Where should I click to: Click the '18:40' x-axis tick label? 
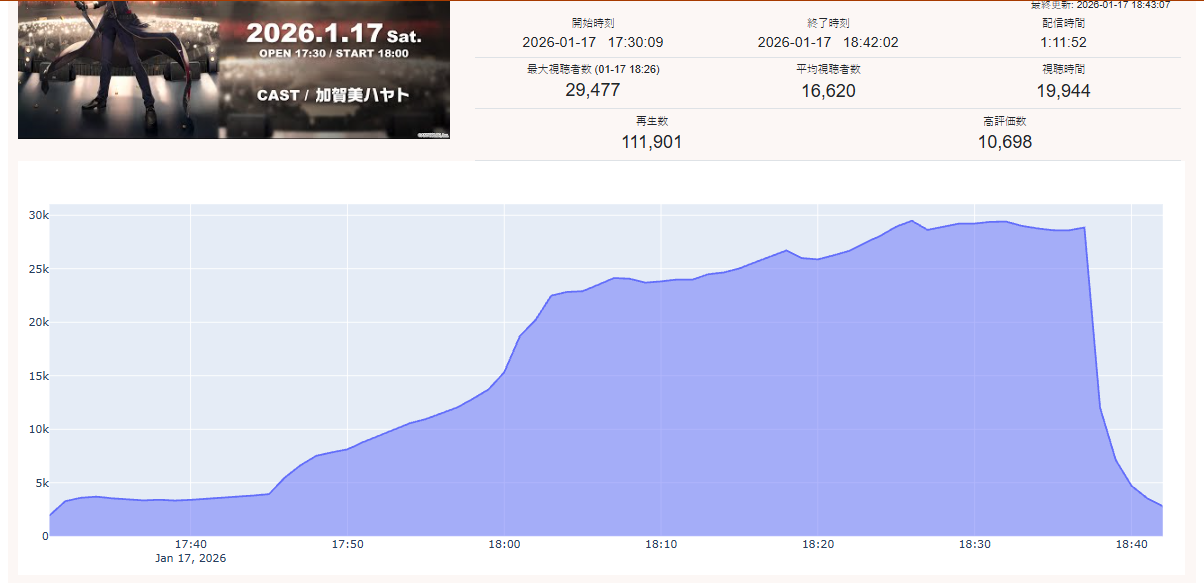1132,544
